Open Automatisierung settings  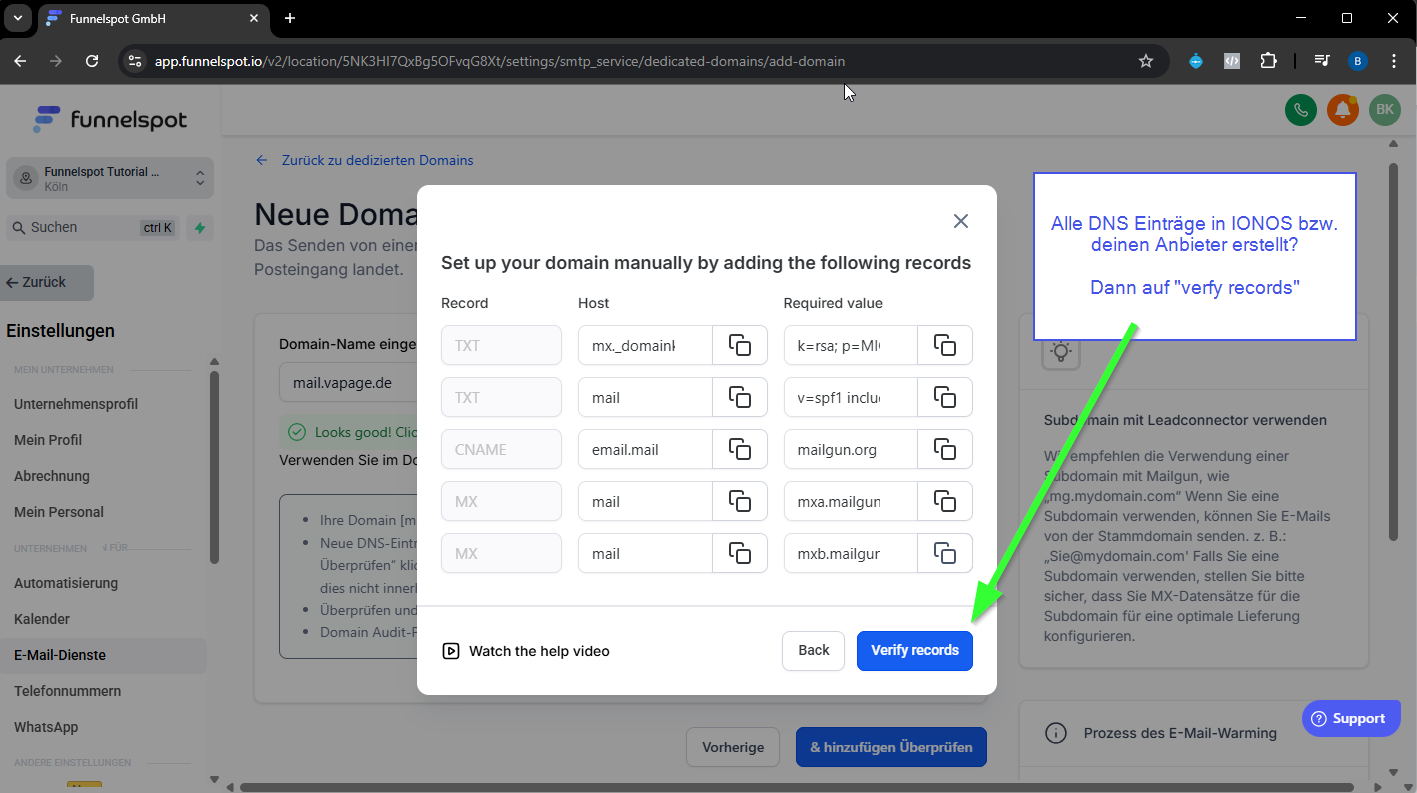(x=66, y=583)
